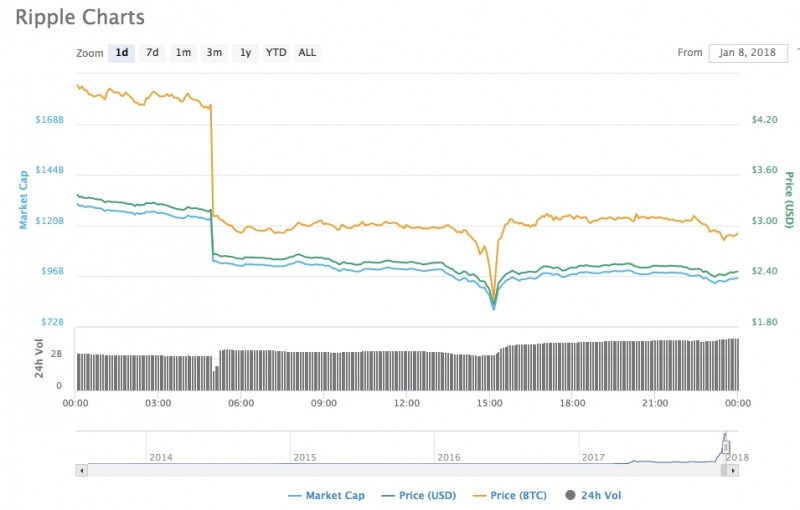Select the 1y zoom range
The width and height of the screenshot is (800, 510).
[245, 52]
